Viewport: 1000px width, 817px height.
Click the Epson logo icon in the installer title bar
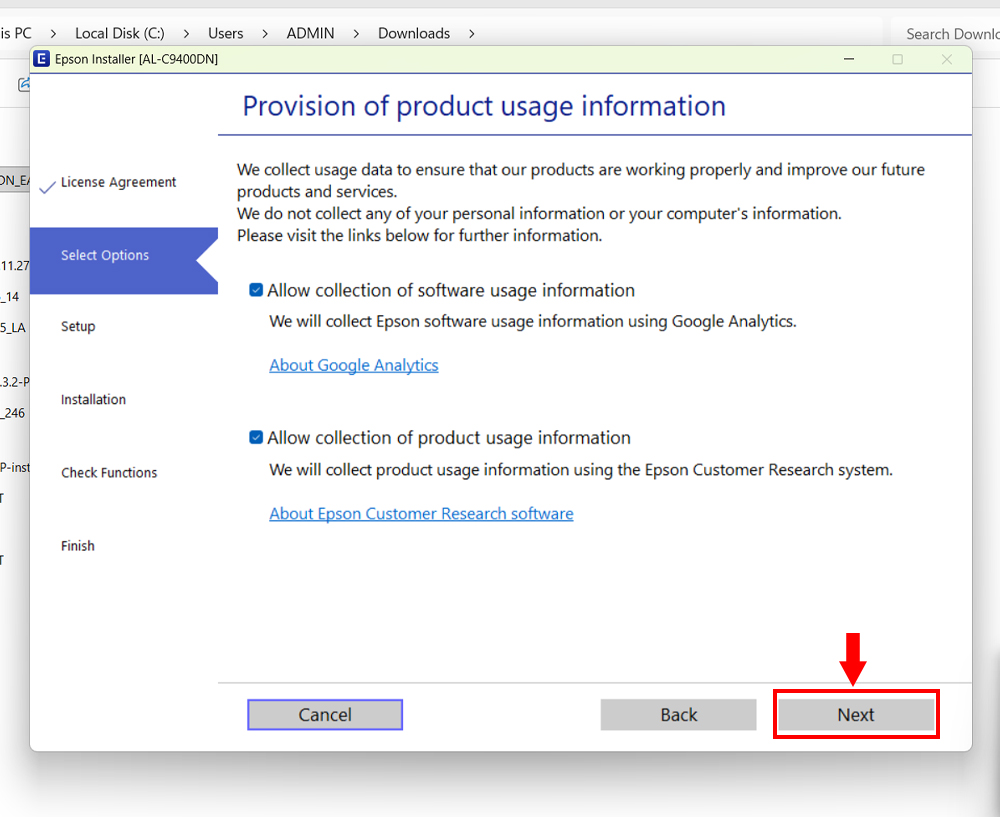click(41, 59)
